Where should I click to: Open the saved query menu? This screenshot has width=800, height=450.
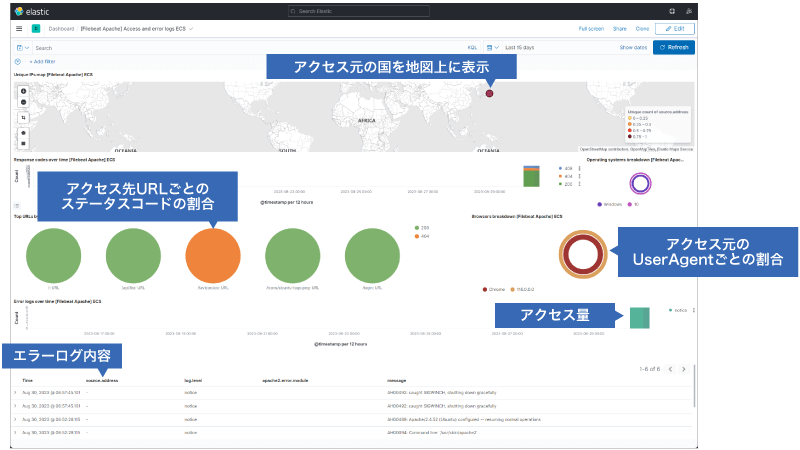22,47
